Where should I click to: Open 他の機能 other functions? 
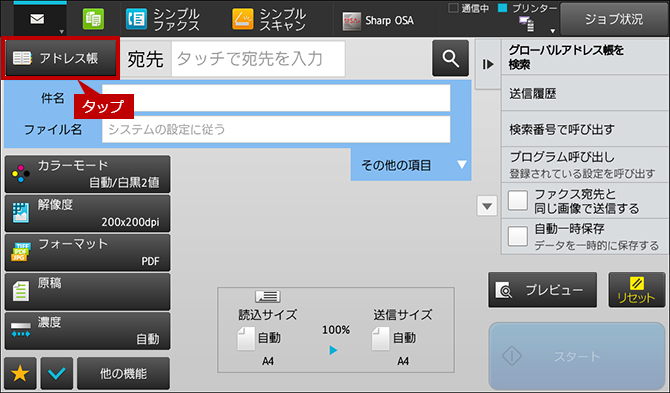point(123,373)
